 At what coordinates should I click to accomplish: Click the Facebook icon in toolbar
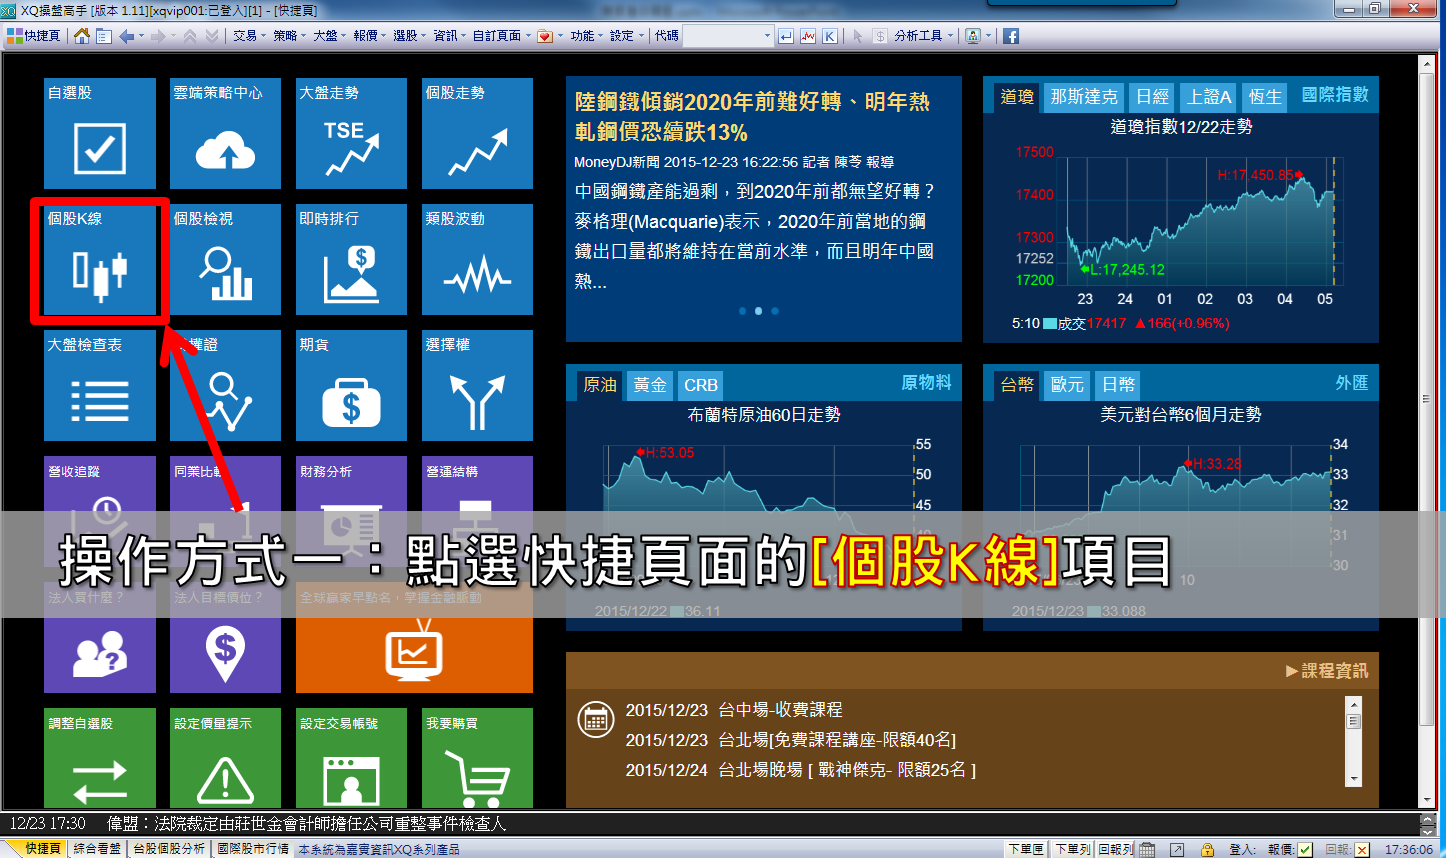click(x=1011, y=36)
